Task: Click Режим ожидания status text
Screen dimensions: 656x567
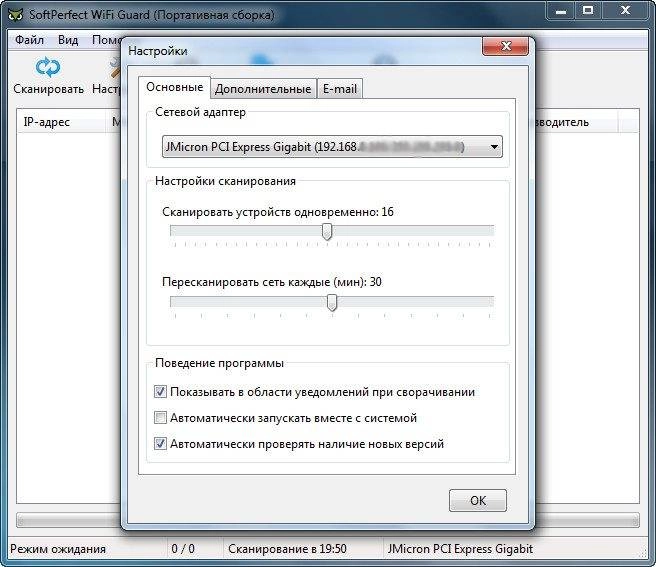Action: [58, 549]
